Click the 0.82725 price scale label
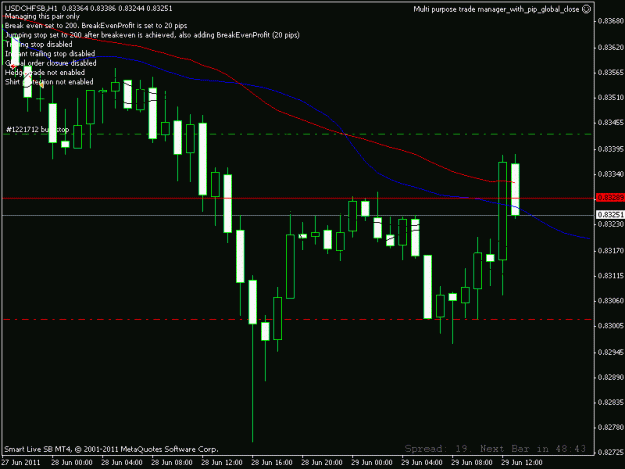625x469 pixels. 611,453
